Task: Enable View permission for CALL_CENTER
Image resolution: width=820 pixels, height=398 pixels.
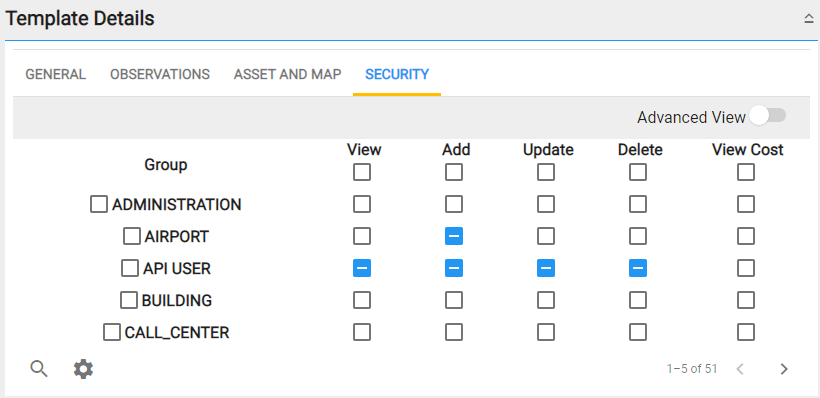Action: click(362, 332)
